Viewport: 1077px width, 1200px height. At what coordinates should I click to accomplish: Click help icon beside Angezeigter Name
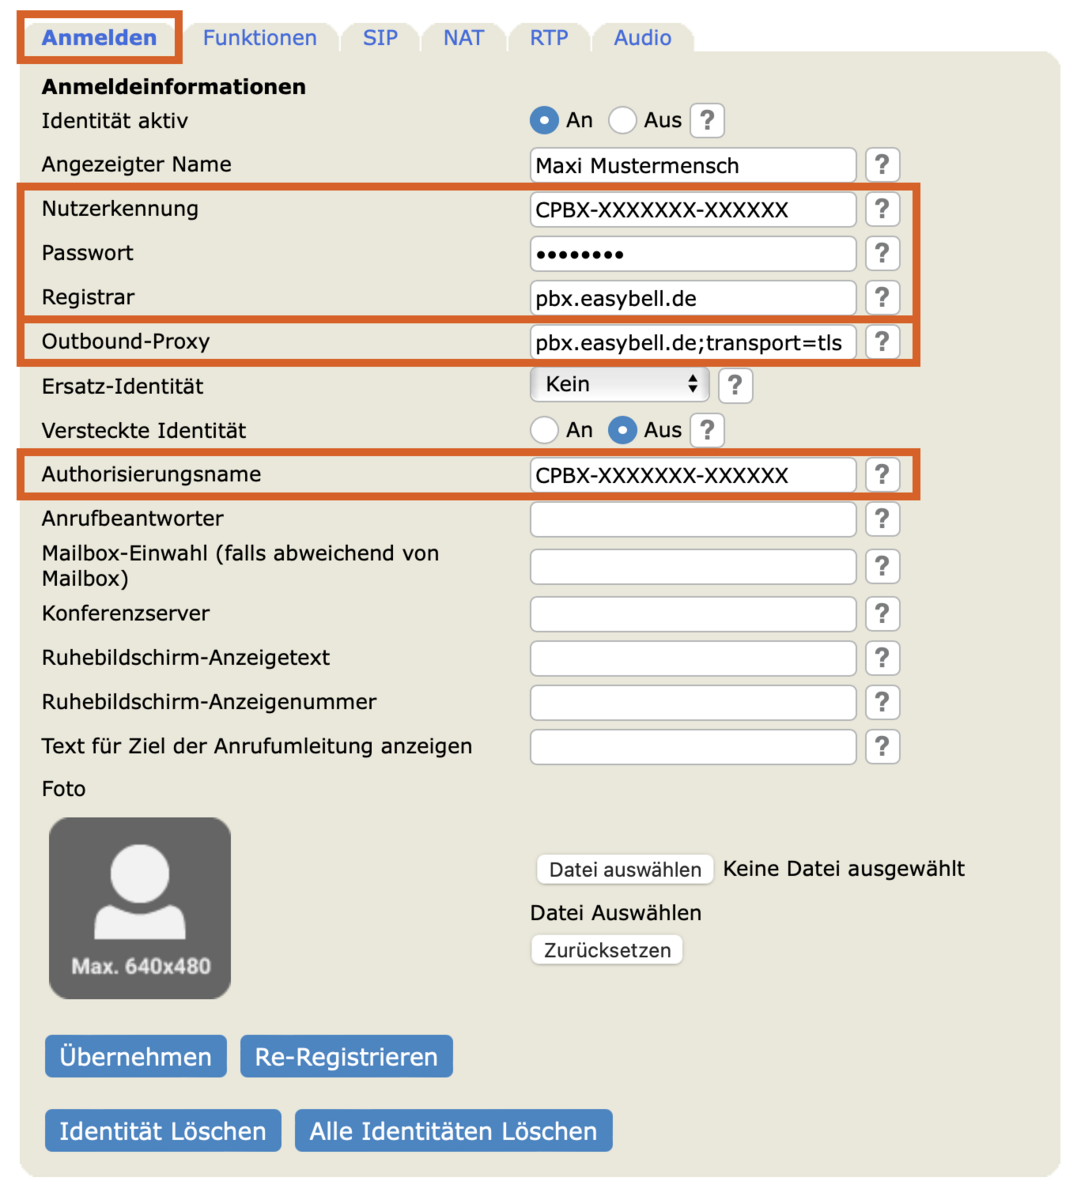tap(882, 165)
